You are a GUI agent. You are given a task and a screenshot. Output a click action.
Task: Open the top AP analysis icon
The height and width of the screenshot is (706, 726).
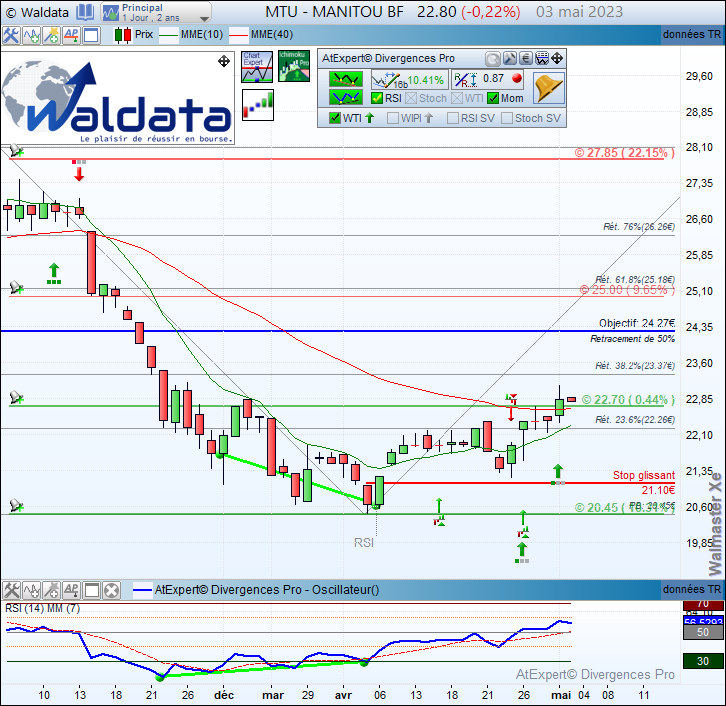coord(71,35)
